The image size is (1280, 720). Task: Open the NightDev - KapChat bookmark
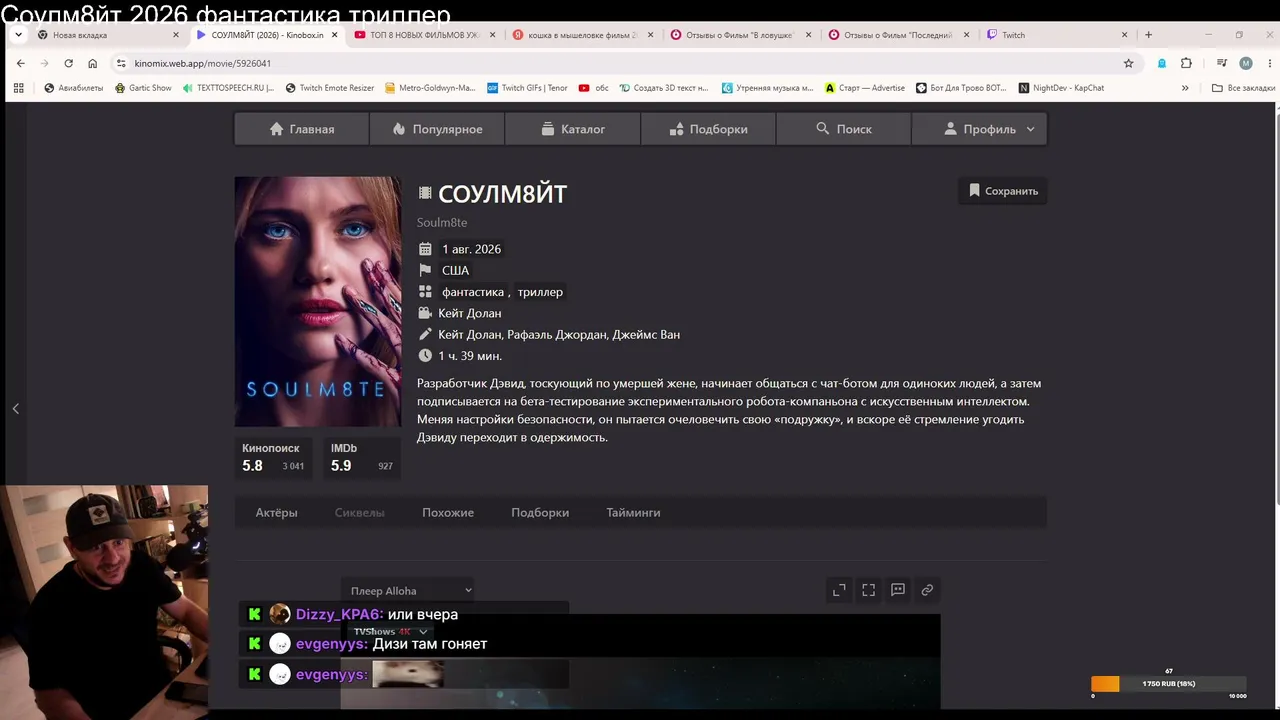point(1061,88)
